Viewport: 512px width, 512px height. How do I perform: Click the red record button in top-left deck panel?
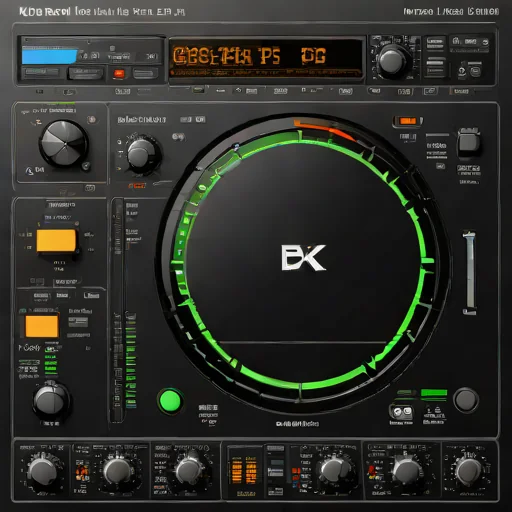click(119, 74)
